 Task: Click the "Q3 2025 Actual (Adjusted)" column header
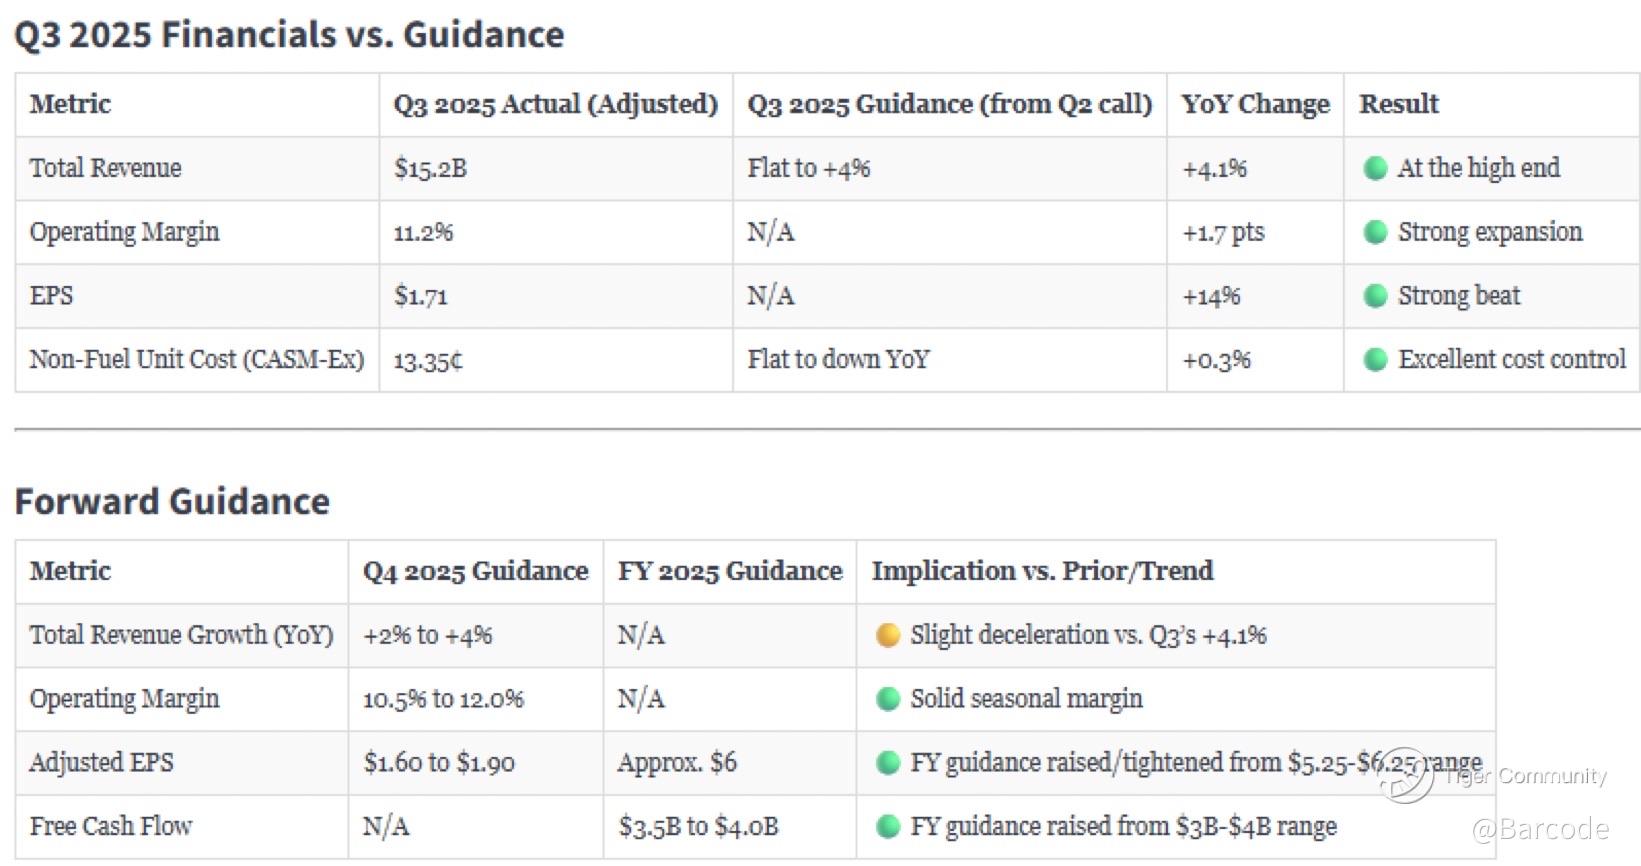pyautogui.click(x=555, y=104)
